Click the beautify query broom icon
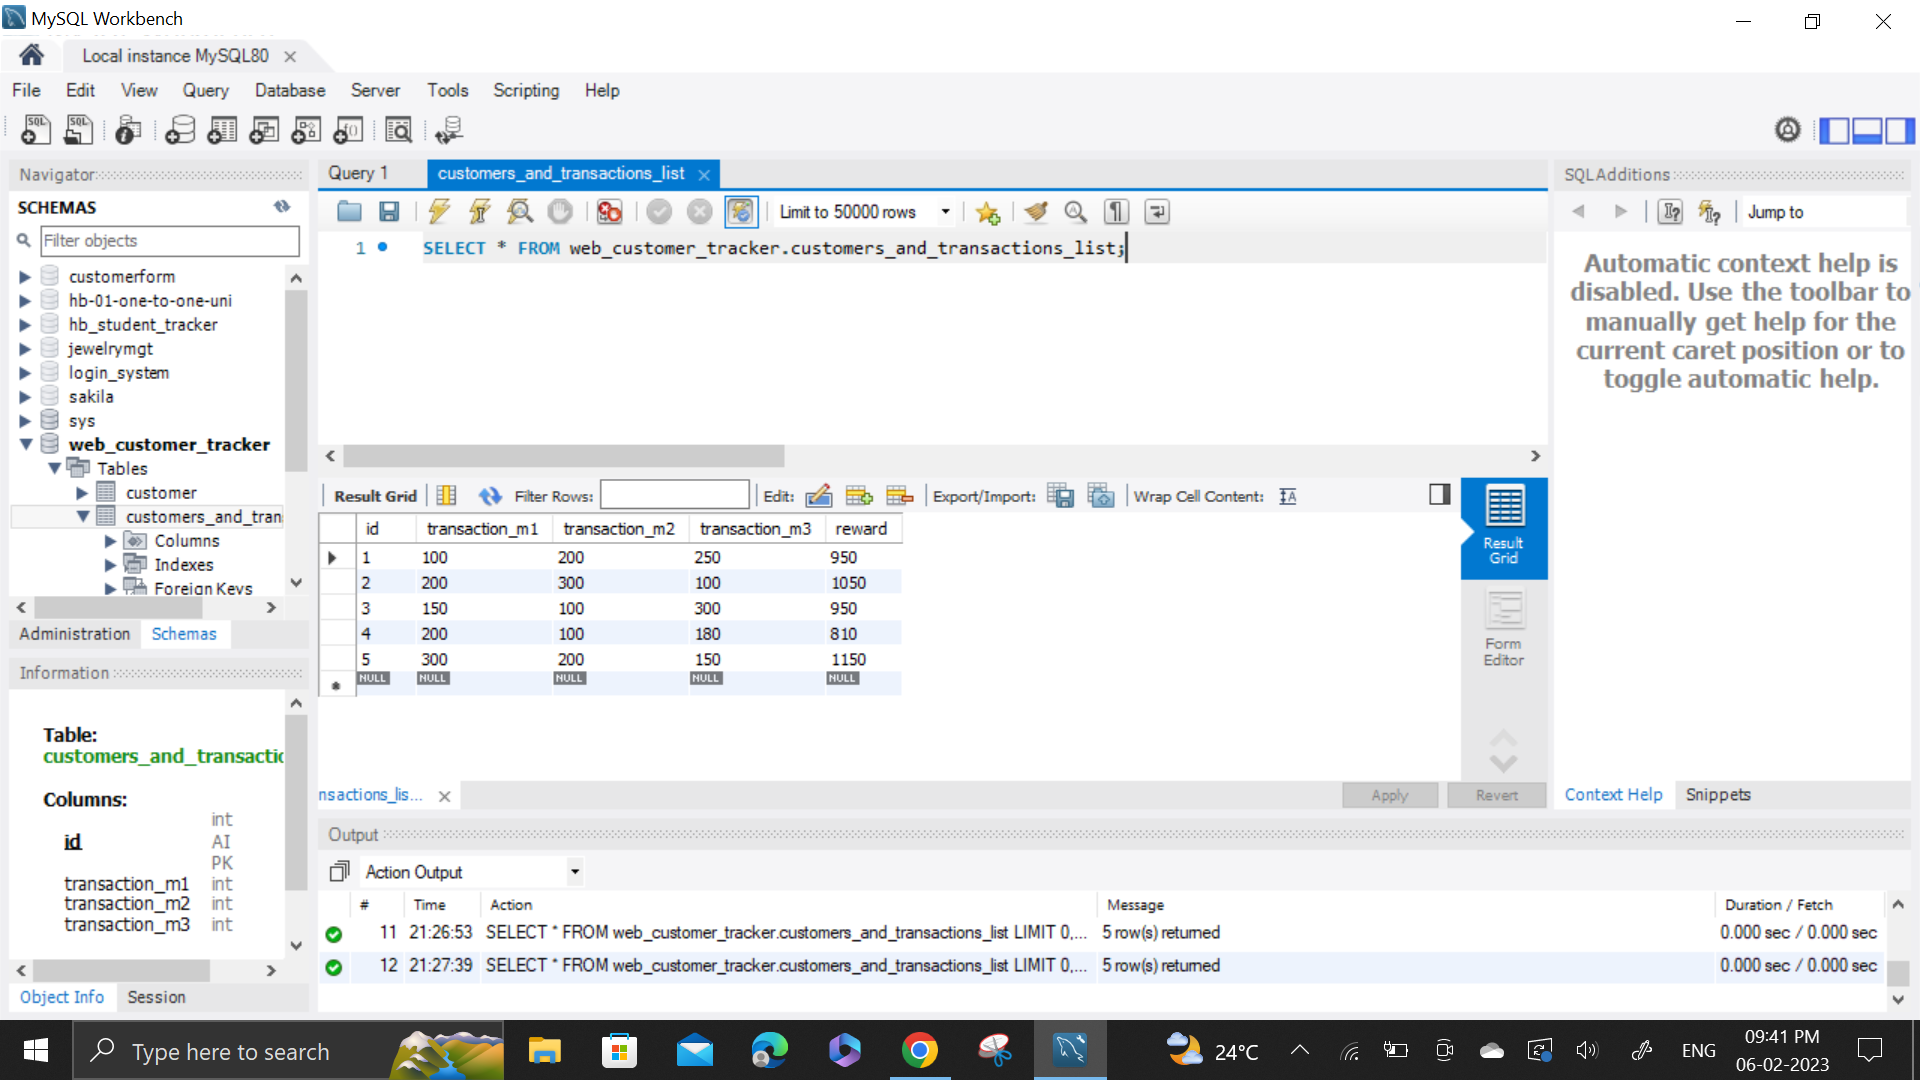Screen dimensions: 1920x1080 (x=1036, y=211)
